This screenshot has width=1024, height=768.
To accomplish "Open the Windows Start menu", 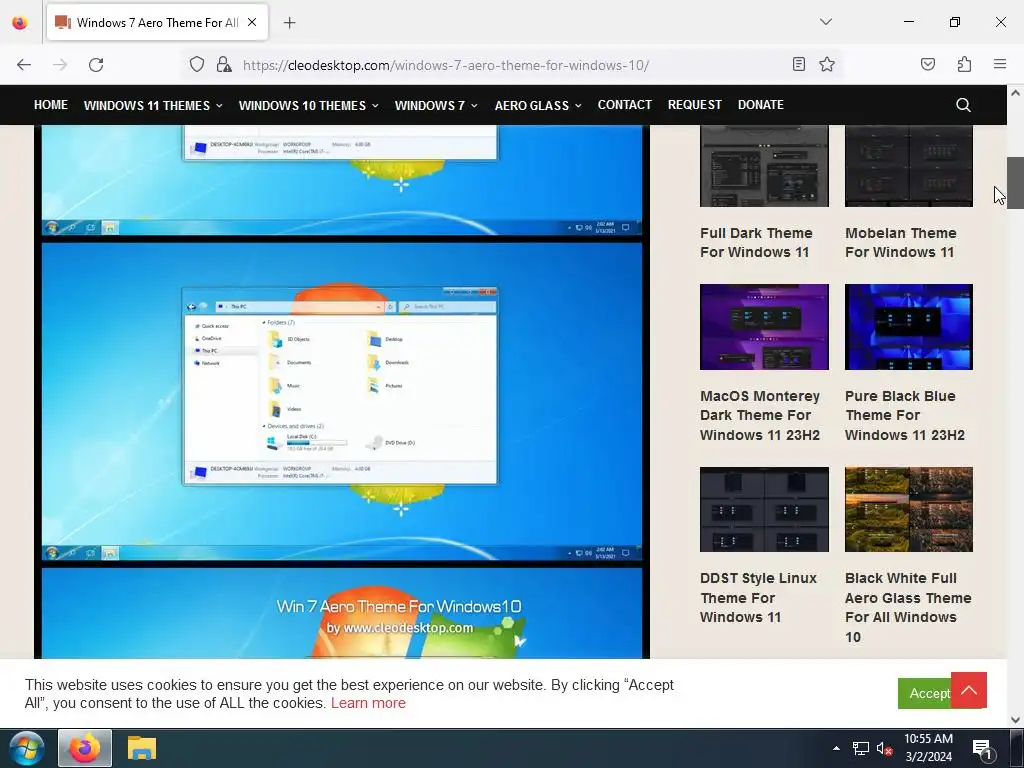I will pos(27,748).
